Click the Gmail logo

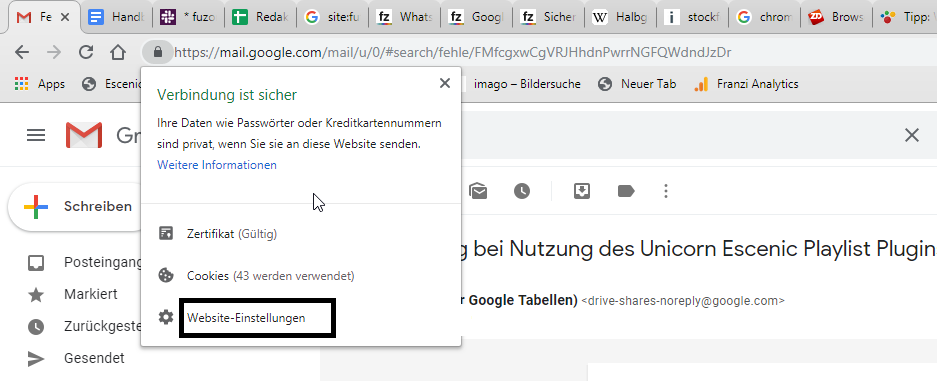(84, 135)
